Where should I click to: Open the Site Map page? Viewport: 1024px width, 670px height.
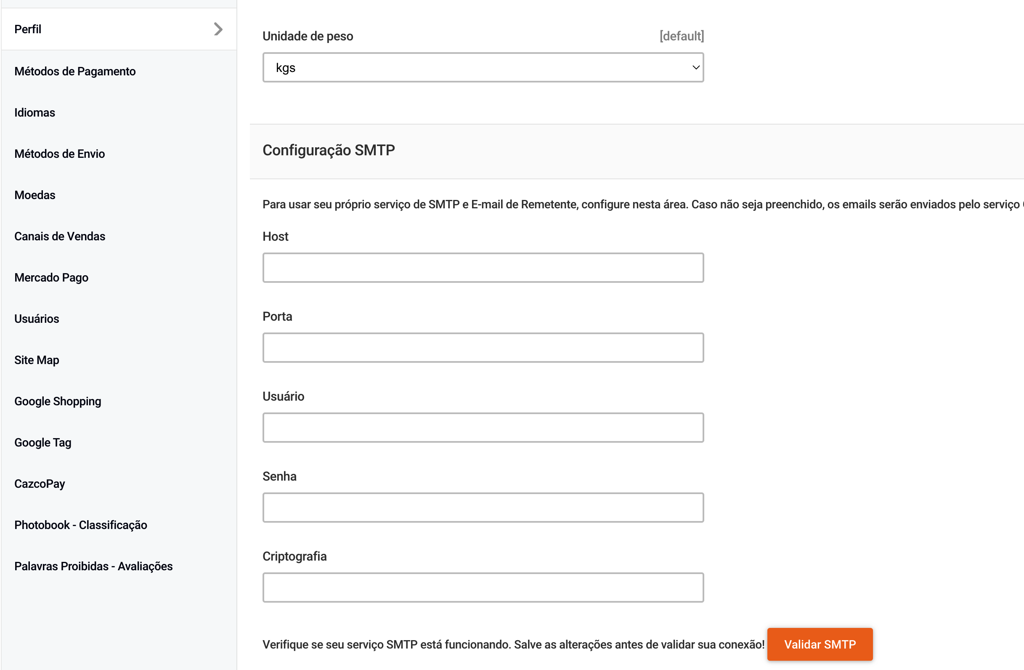[x=37, y=360]
